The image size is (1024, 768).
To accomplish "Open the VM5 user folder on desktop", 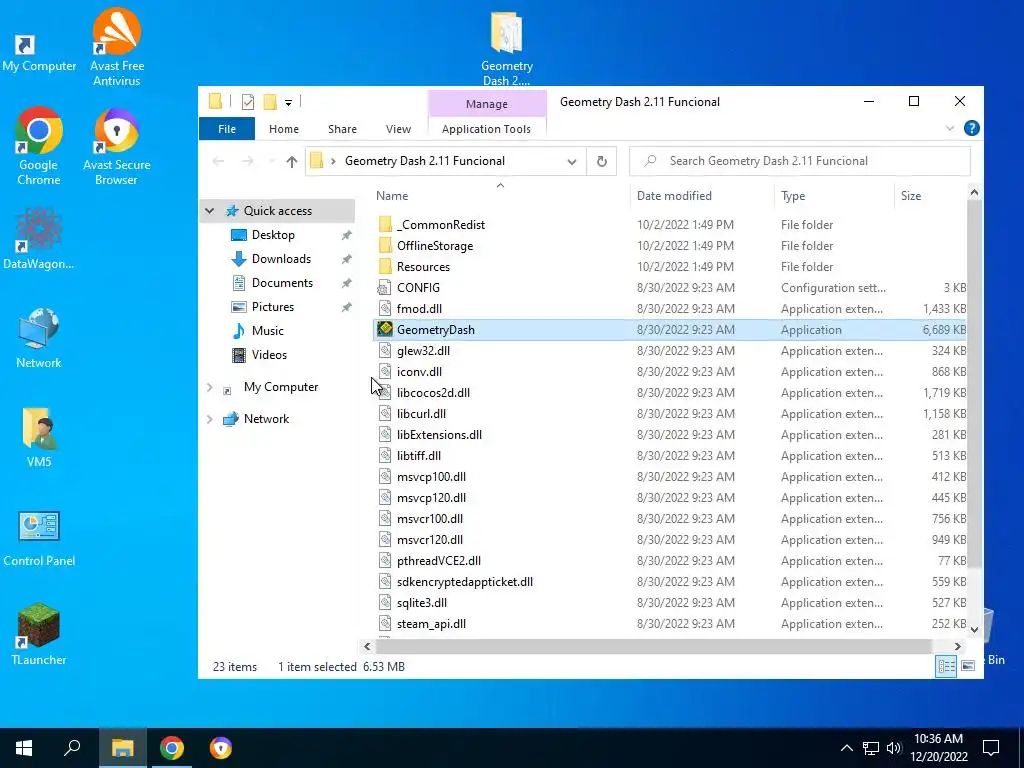I will point(39,438).
